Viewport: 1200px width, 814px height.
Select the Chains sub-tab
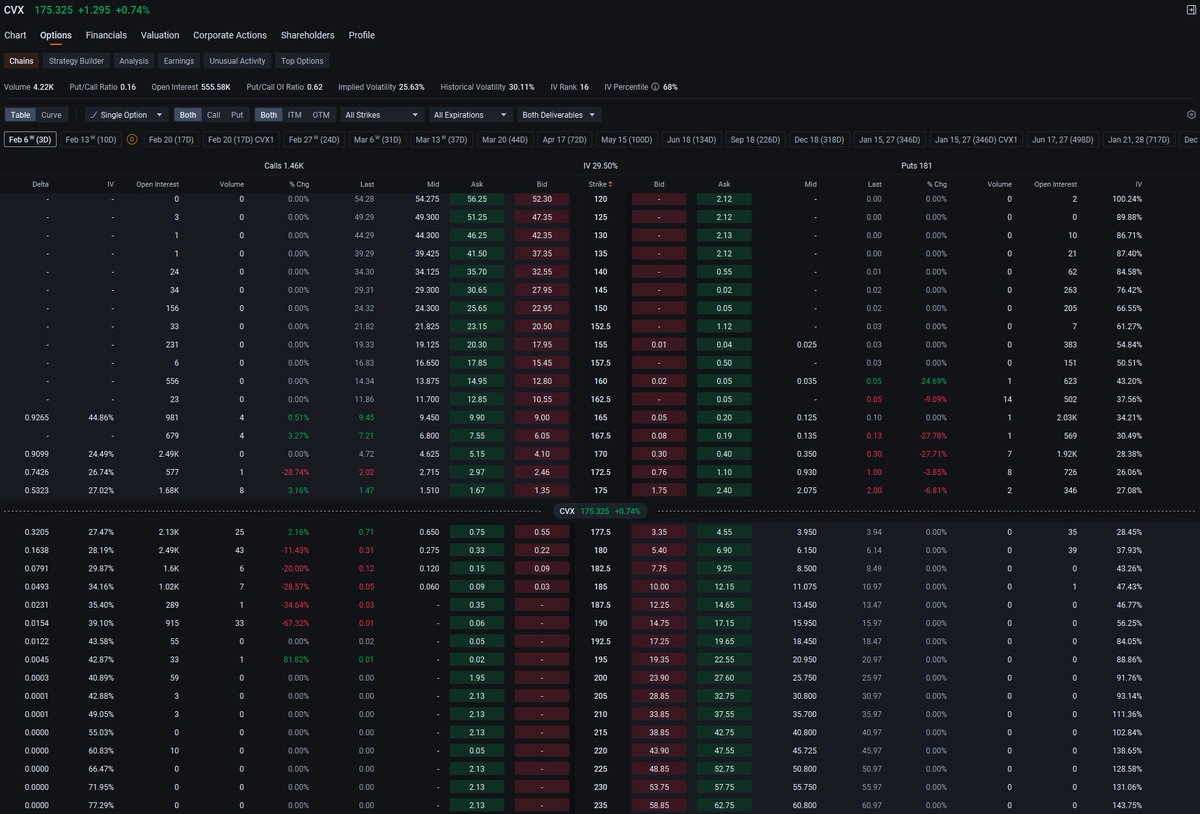[21, 61]
